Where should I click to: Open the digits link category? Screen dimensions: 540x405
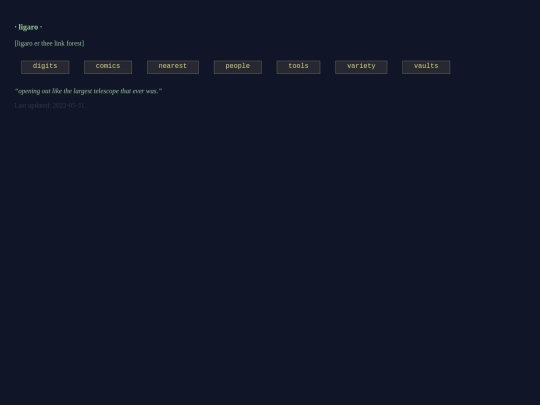click(x=45, y=67)
